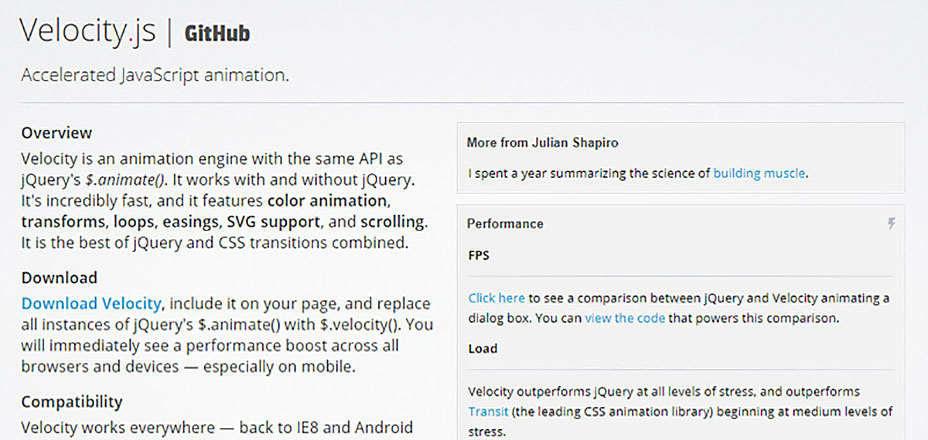The width and height of the screenshot is (928, 440).
Task: Visit the Transit library link
Action: [x=487, y=411]
